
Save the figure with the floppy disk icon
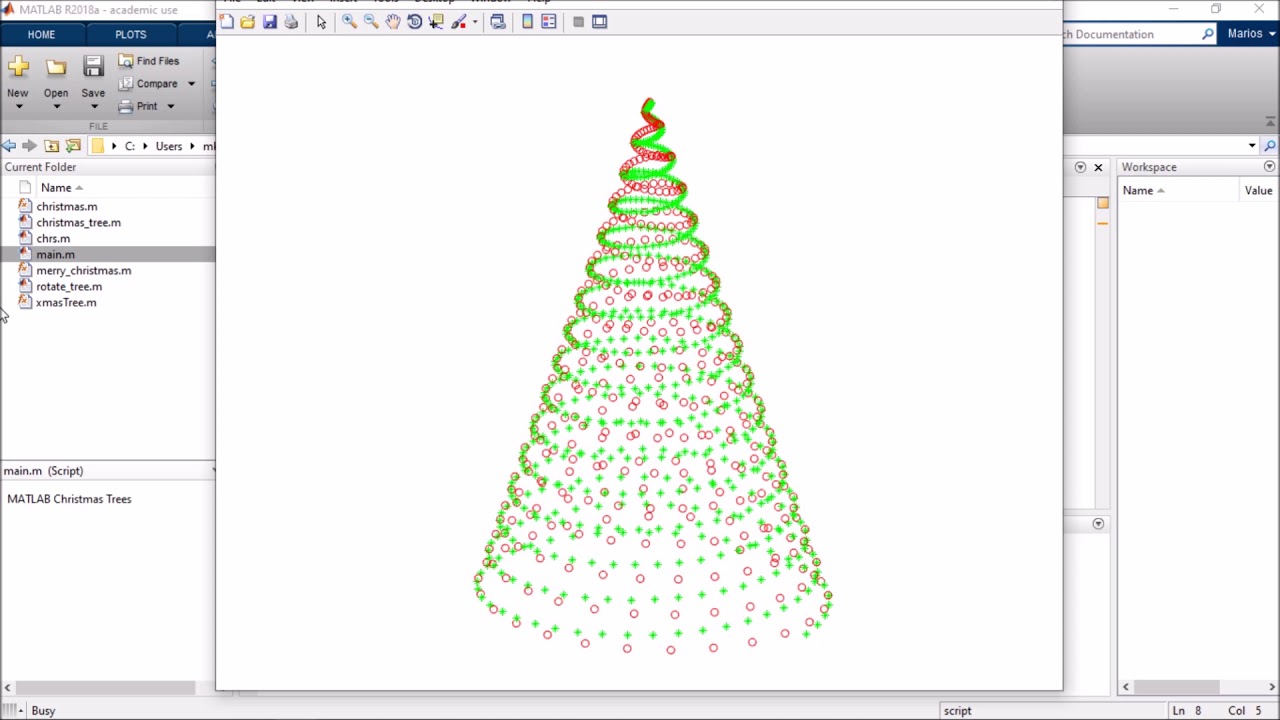(270, 22)
